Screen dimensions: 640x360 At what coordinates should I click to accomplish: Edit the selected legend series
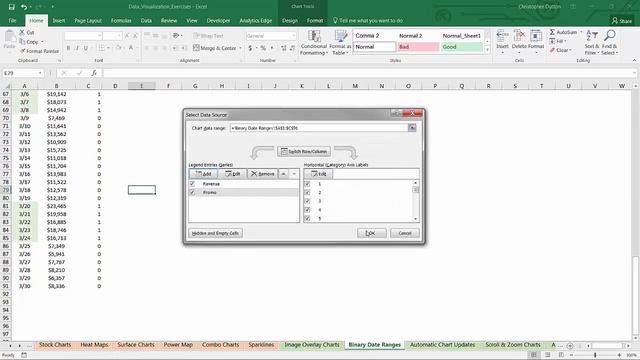tap(233, 174)
